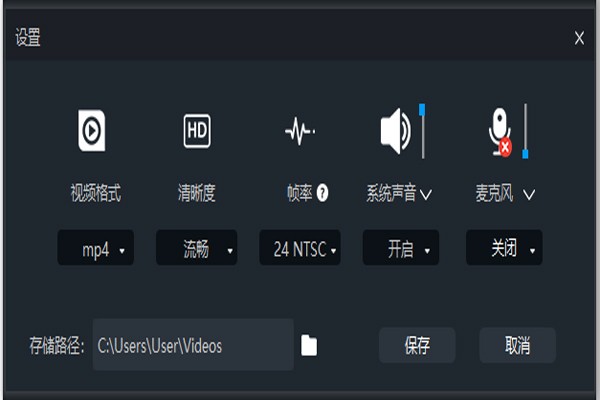Click the HD clarity icon
The width and height of the screenshot is (600, 400).
coord(197,130)
